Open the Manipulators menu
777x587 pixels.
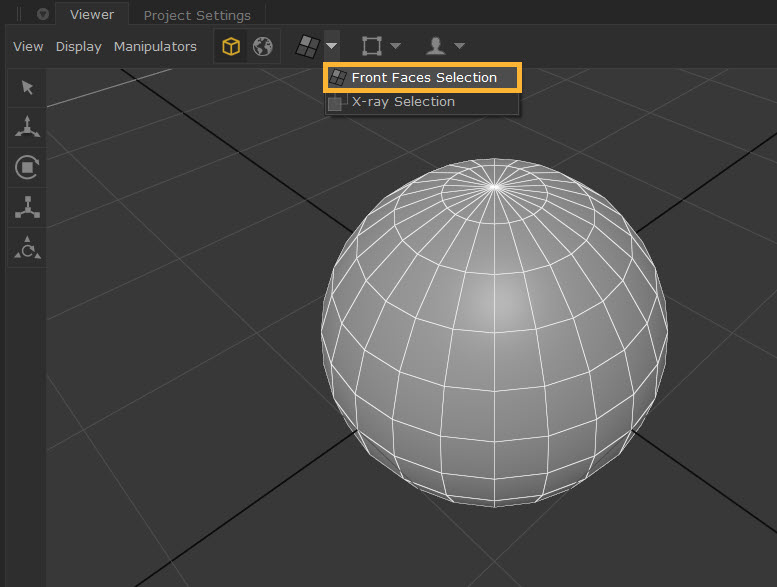click(x=155, y=47)
